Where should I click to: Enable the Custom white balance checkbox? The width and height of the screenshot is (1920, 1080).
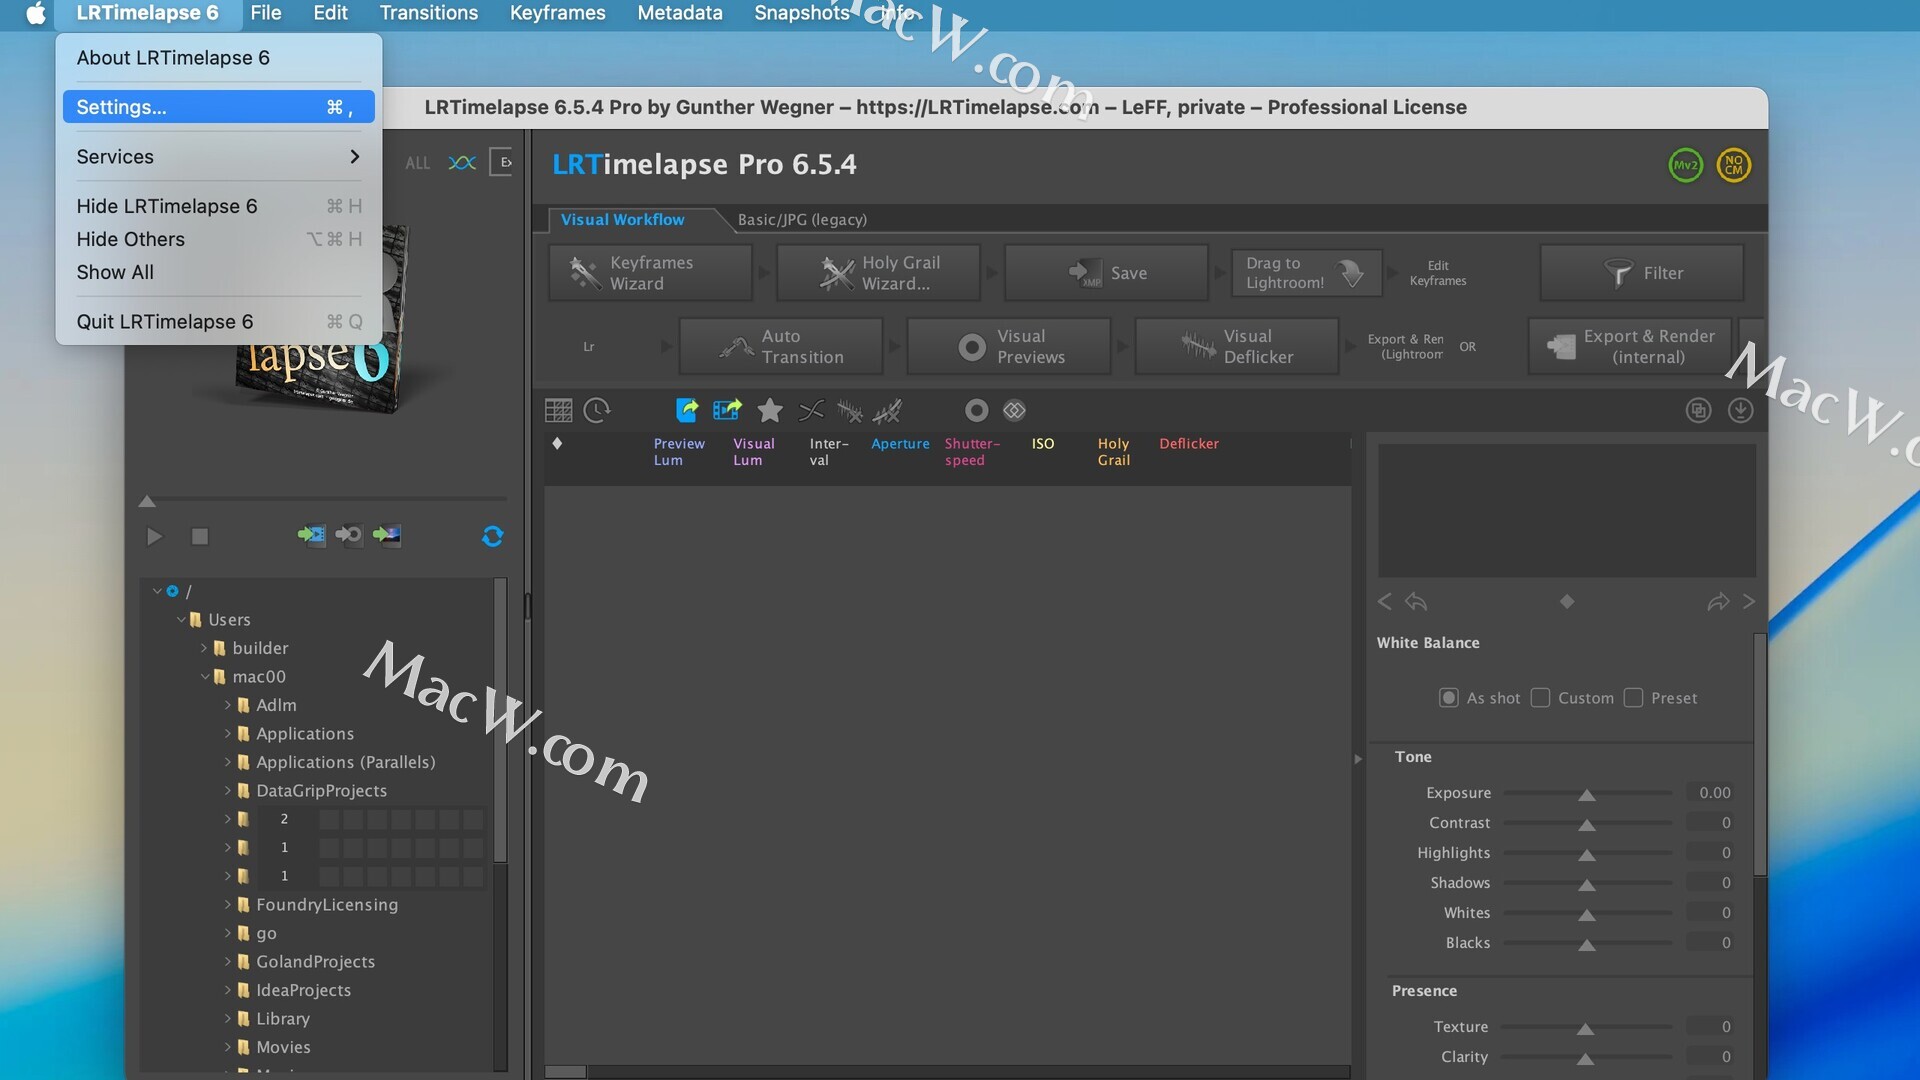coord(1541,698)
